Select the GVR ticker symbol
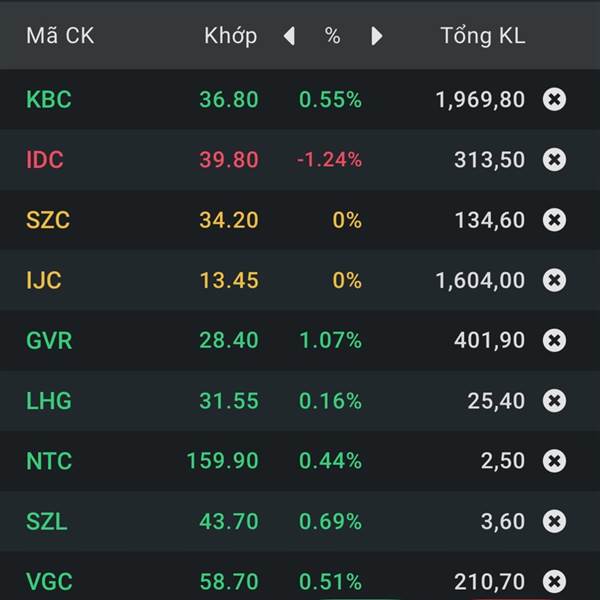The height and width of the screenshot is (600, 600). [x=49, y=341]
